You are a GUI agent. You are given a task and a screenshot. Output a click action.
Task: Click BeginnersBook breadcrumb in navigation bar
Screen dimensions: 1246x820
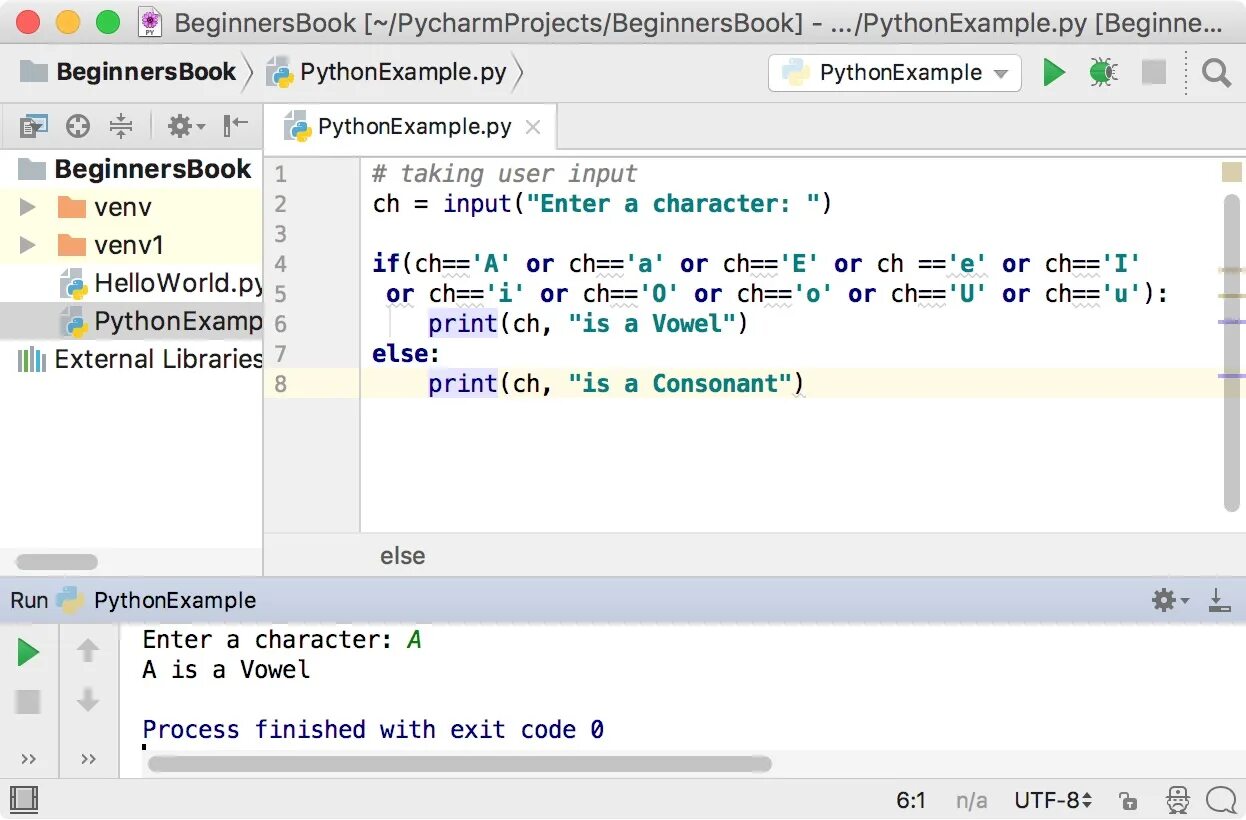(128, 72)
